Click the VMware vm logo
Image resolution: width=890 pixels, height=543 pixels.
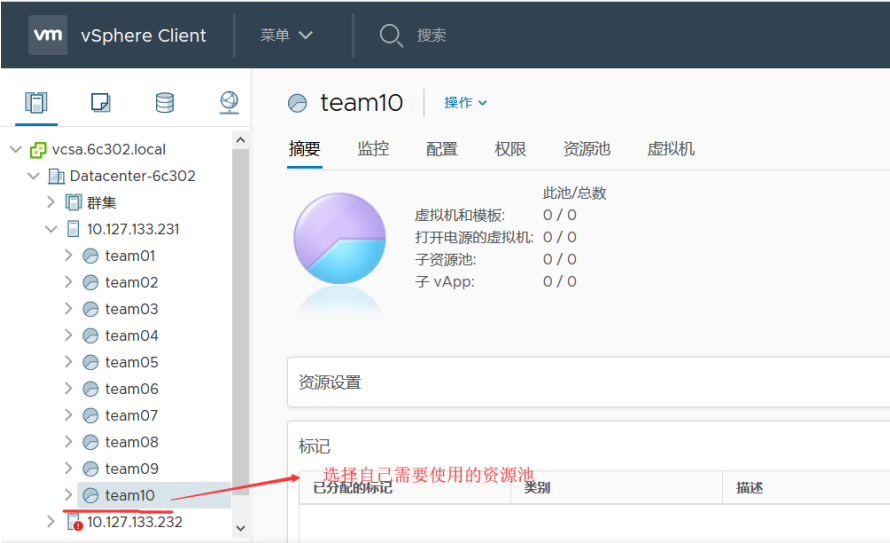48,35
